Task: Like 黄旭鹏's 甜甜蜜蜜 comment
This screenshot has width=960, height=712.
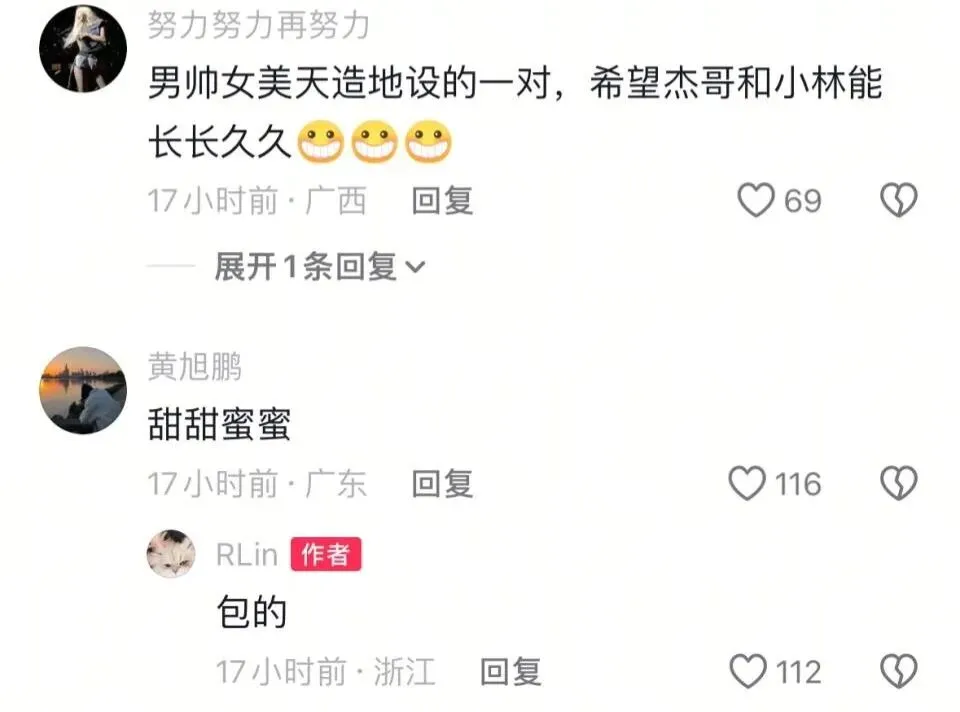Action: coord(747,484)
